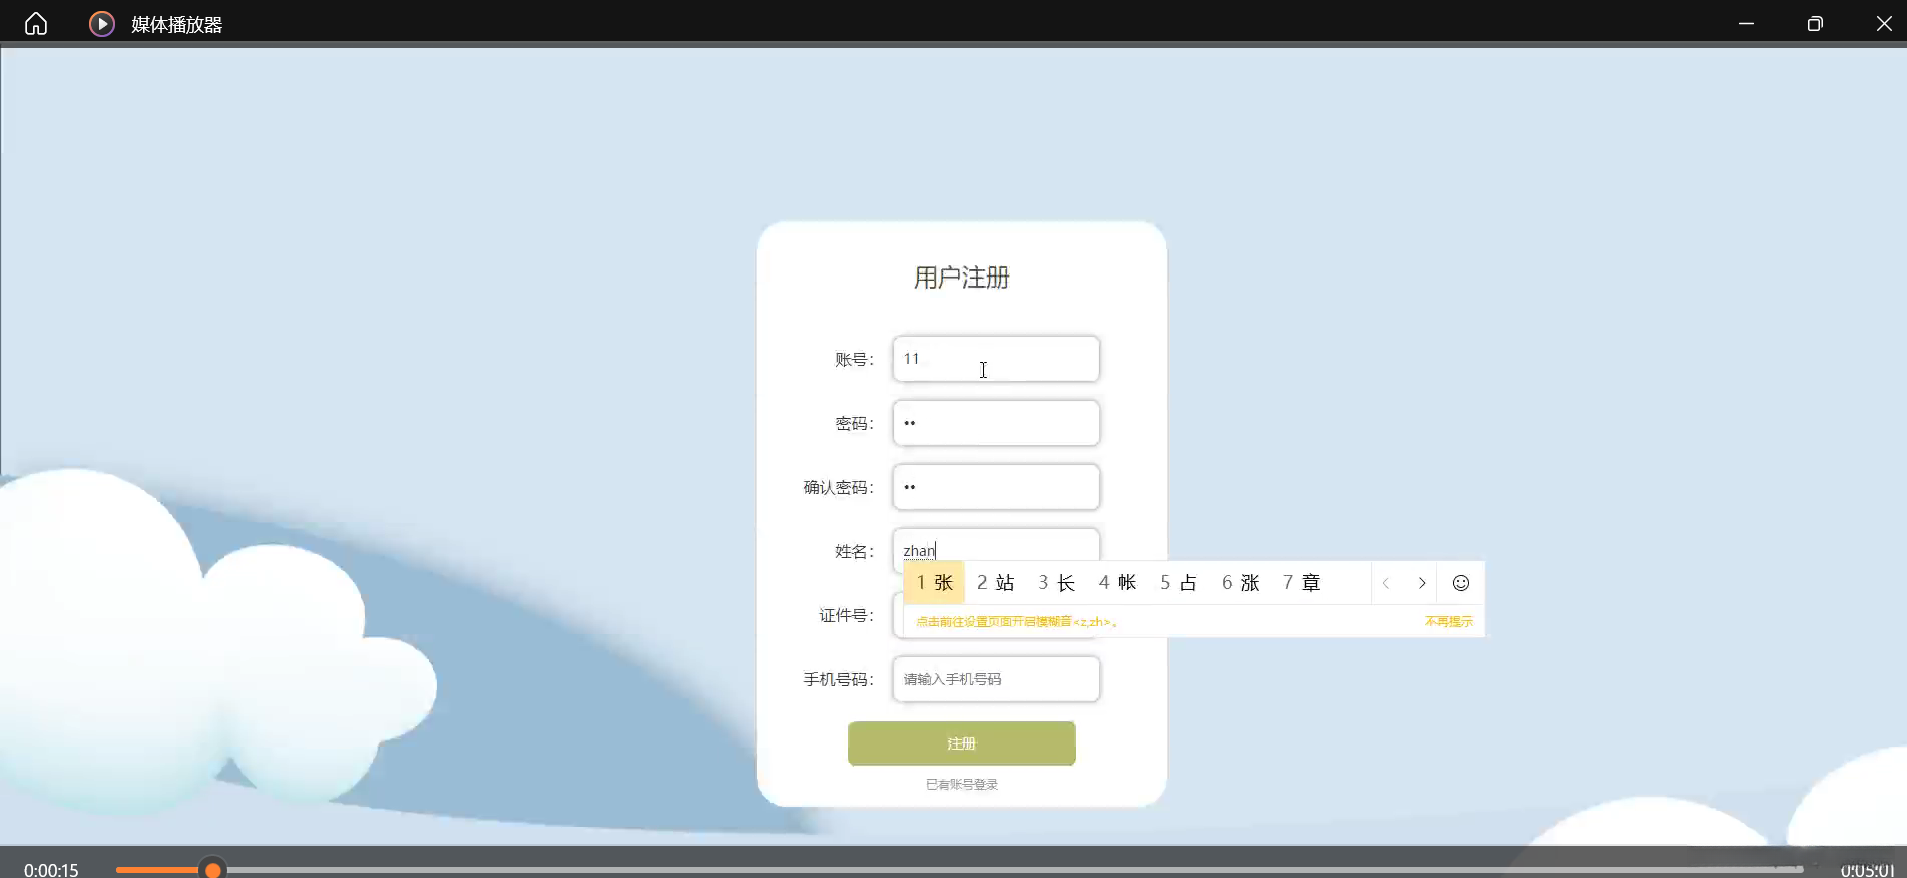Minimize the Media Player window
Viewport: 1907px width, 878px height.
[1746, 23]
